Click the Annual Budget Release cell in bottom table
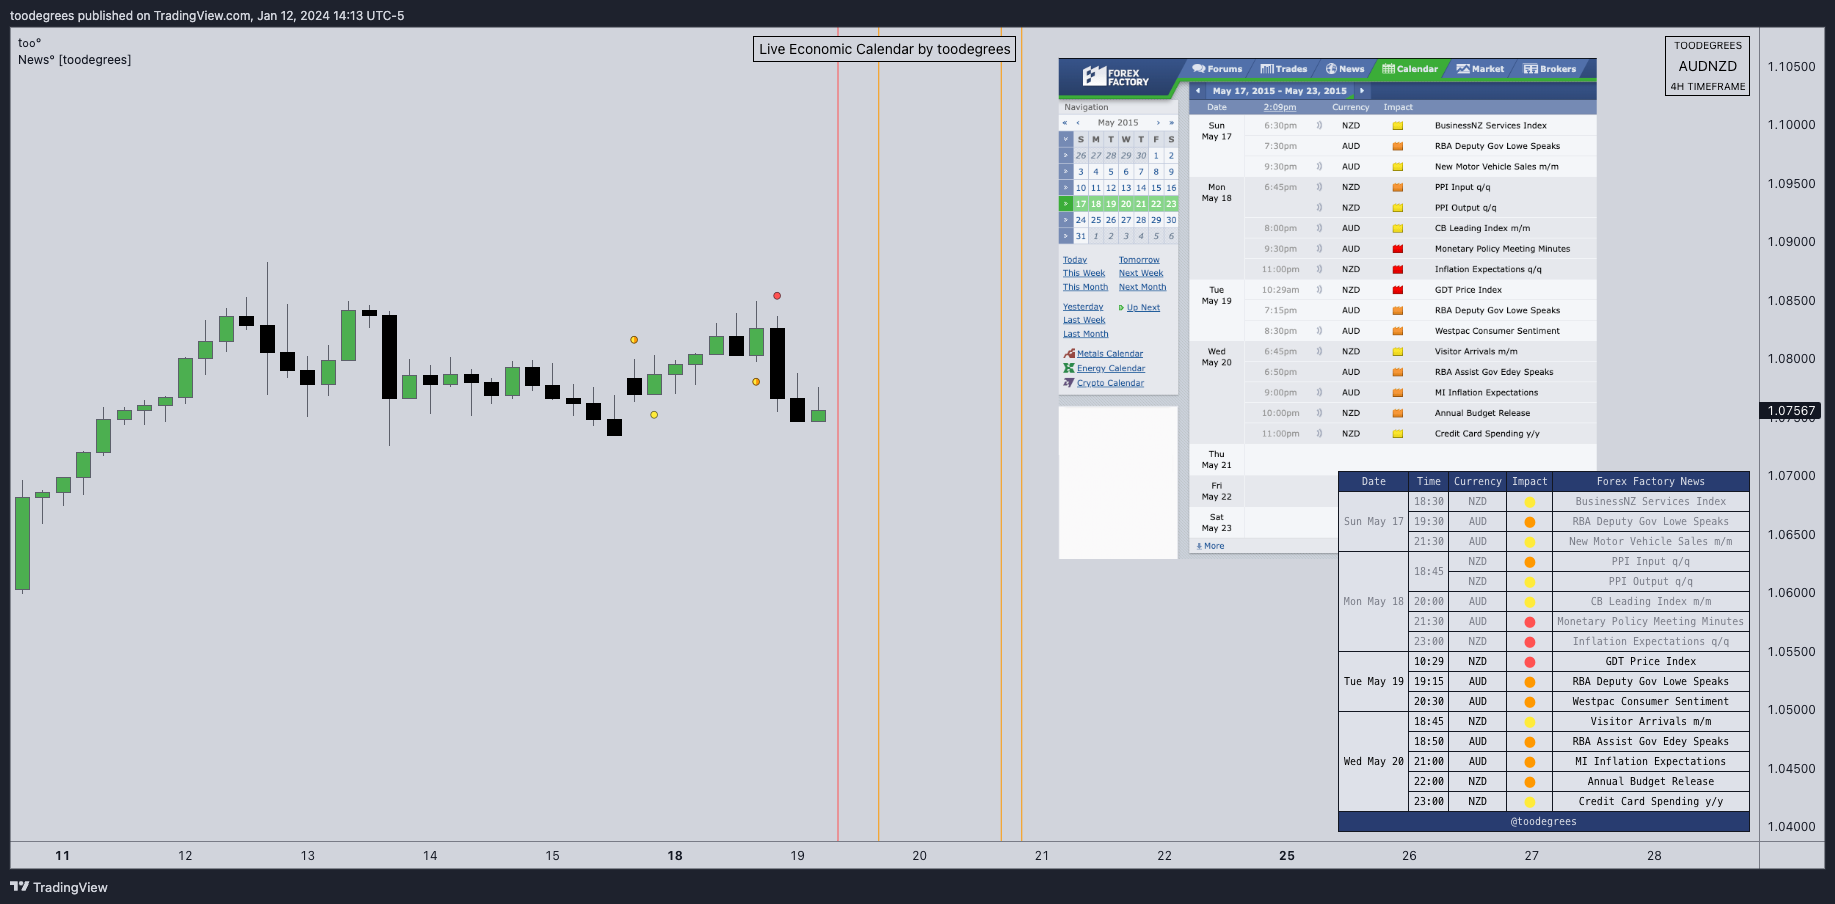 1650,782
